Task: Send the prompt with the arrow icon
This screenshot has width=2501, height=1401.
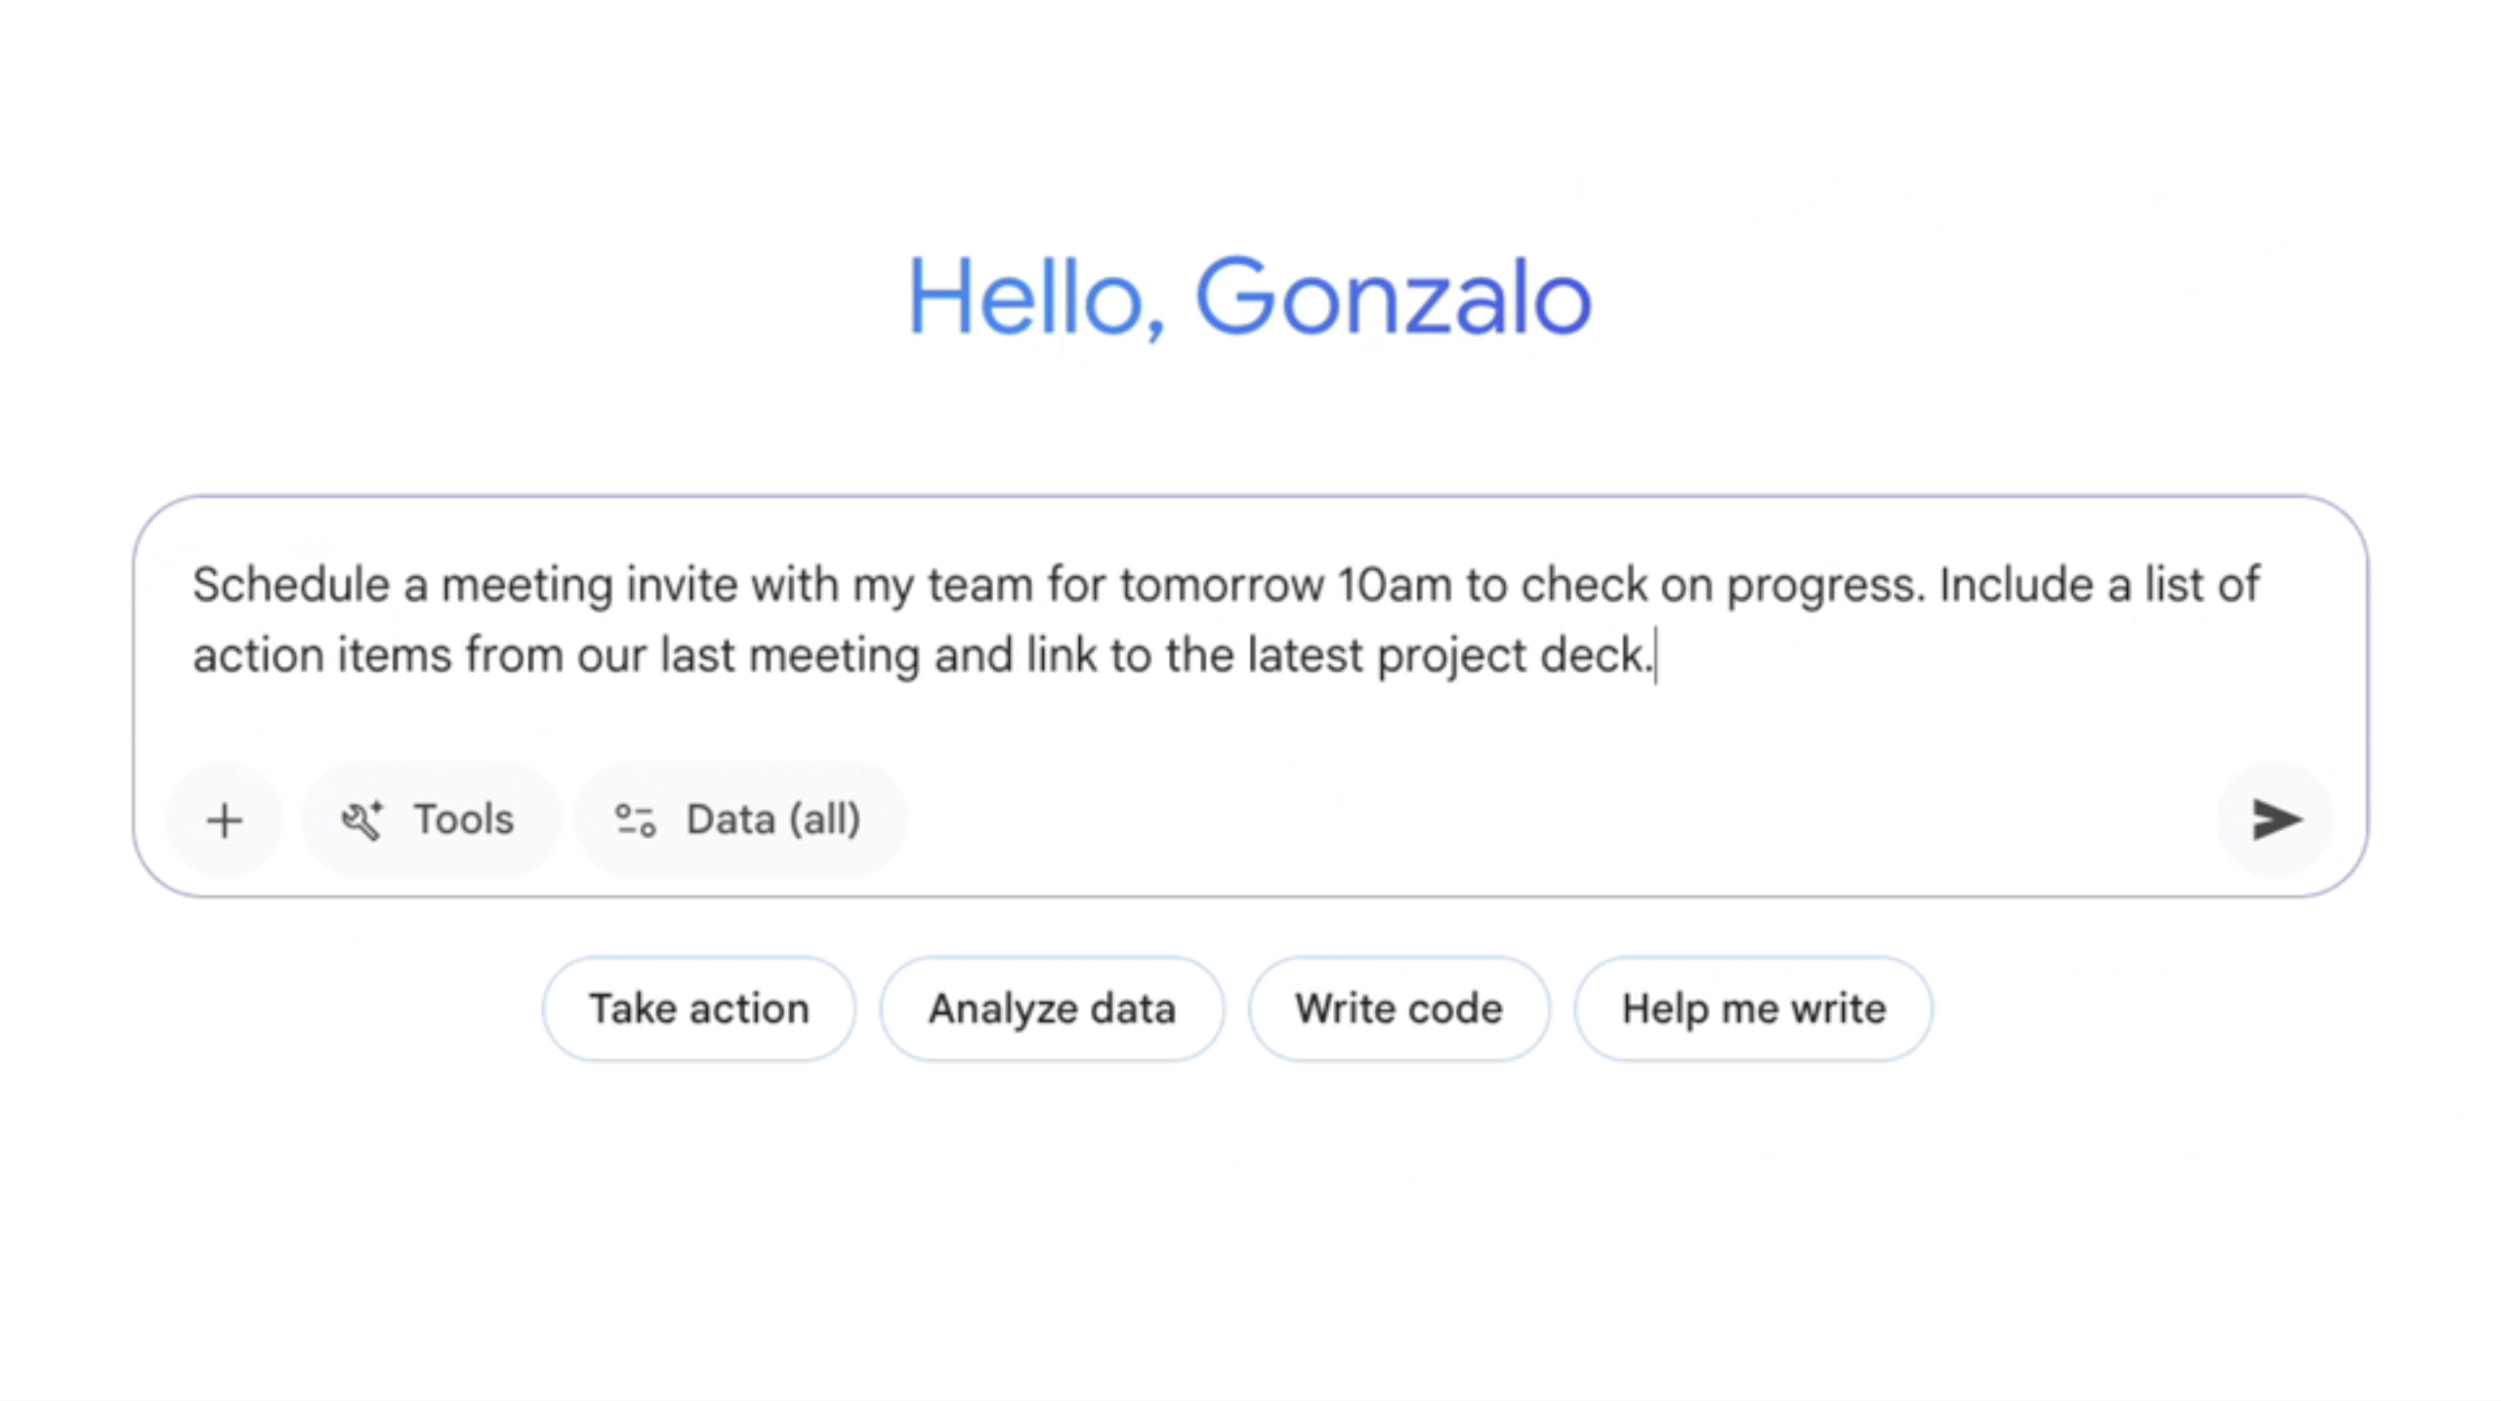Action: click(2275, 820)
